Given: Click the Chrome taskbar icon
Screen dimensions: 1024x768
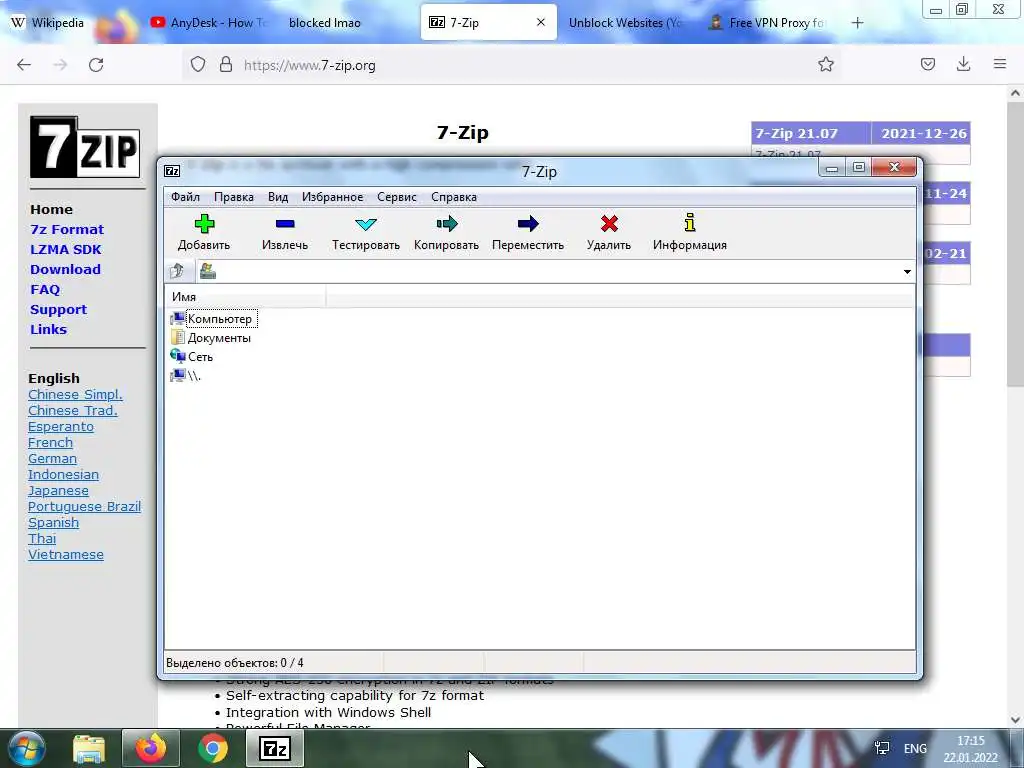Looking at the screenshot, I should pyautogui.click(x=213, y=748).
